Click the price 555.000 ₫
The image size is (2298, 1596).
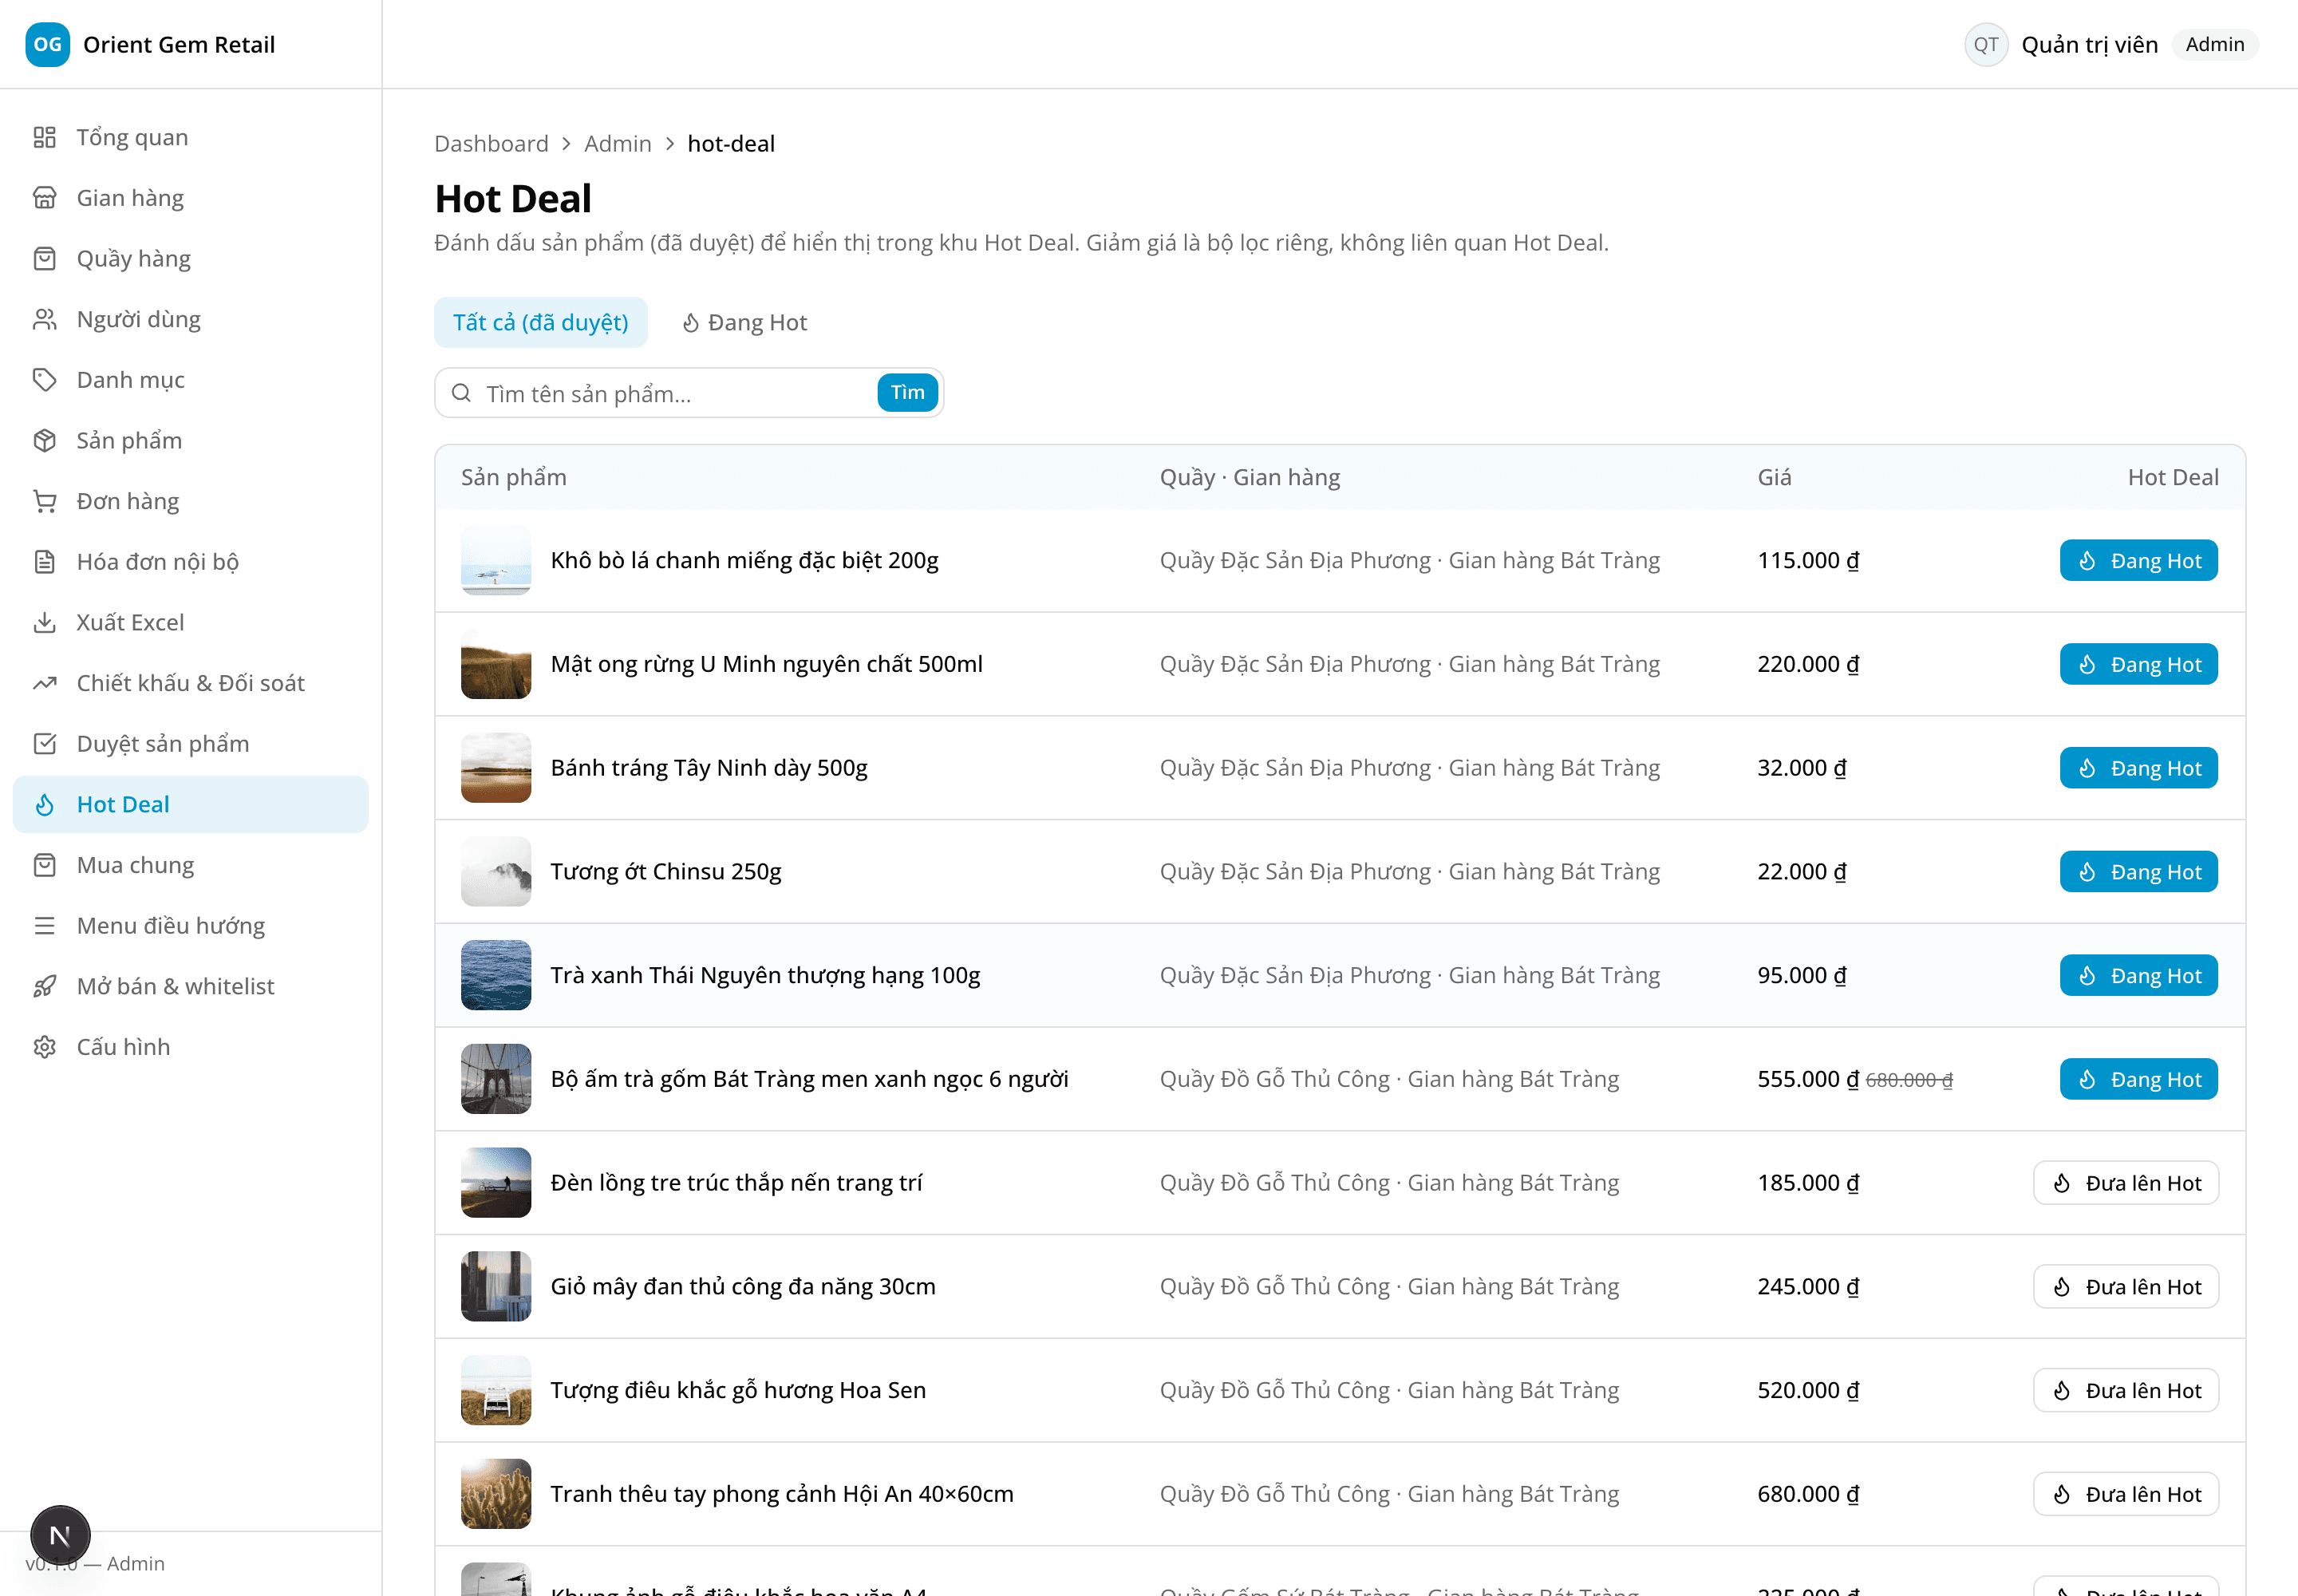1808,1079
